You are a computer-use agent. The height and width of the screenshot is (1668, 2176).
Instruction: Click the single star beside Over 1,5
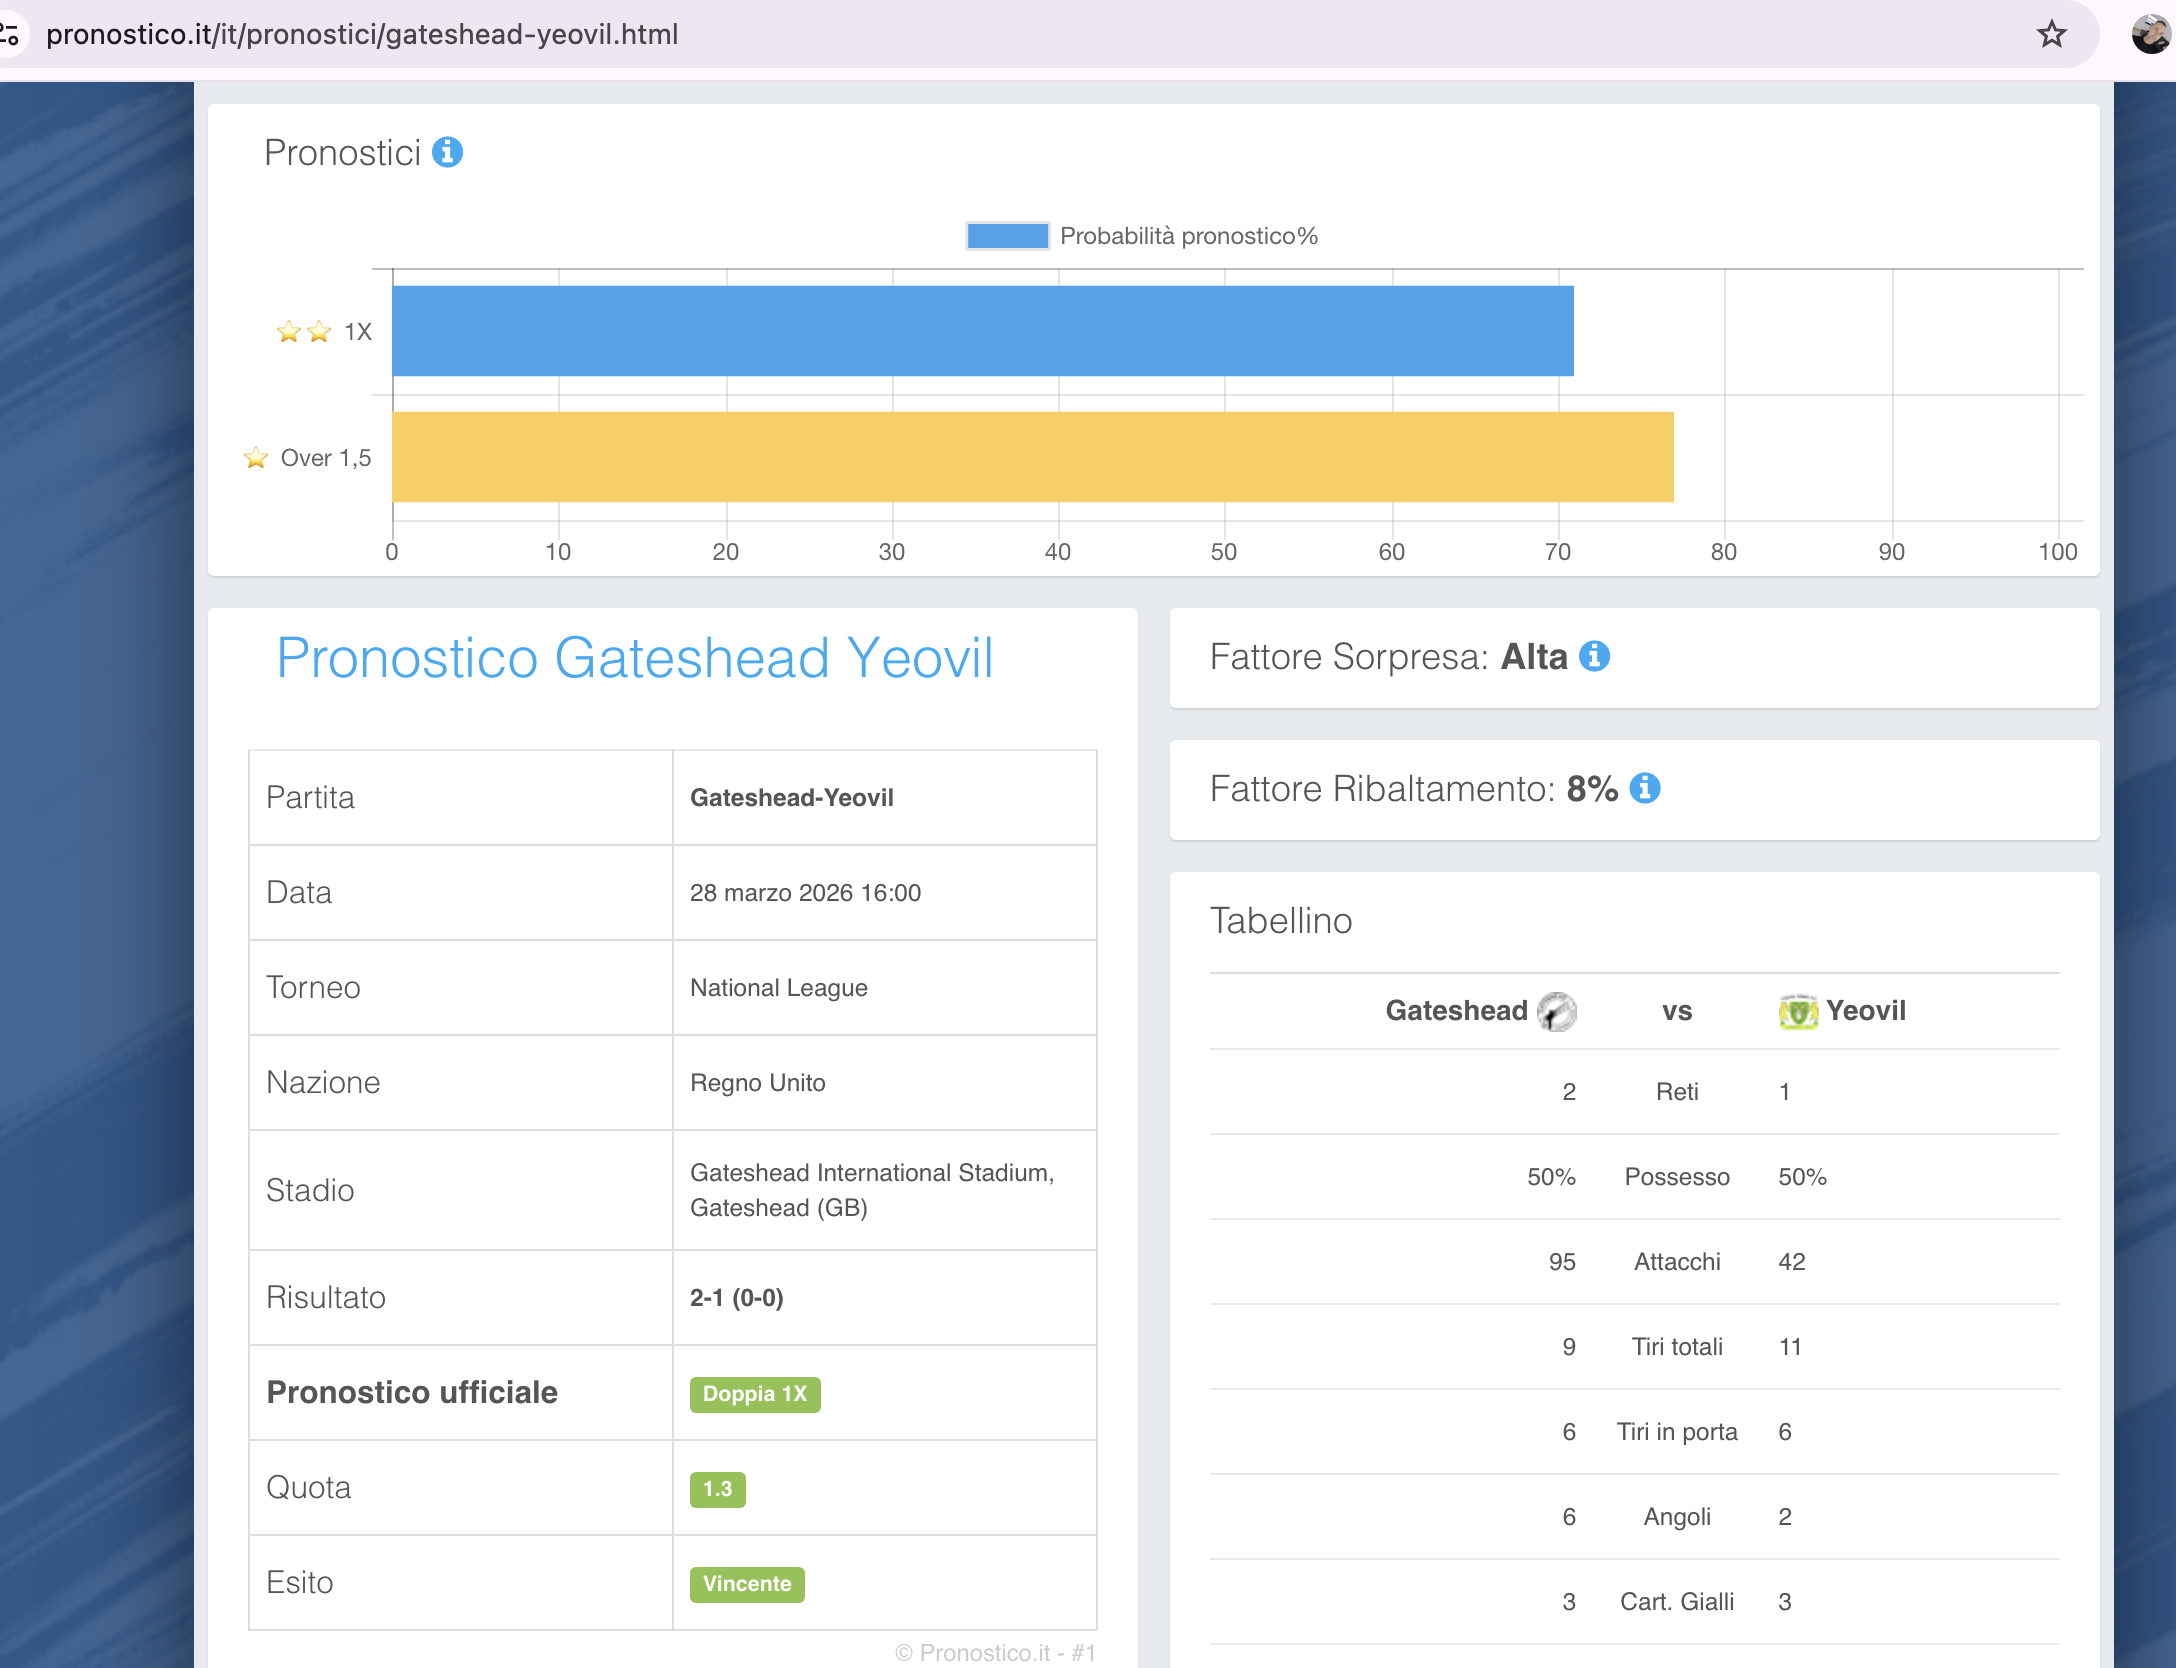[256, 458]
